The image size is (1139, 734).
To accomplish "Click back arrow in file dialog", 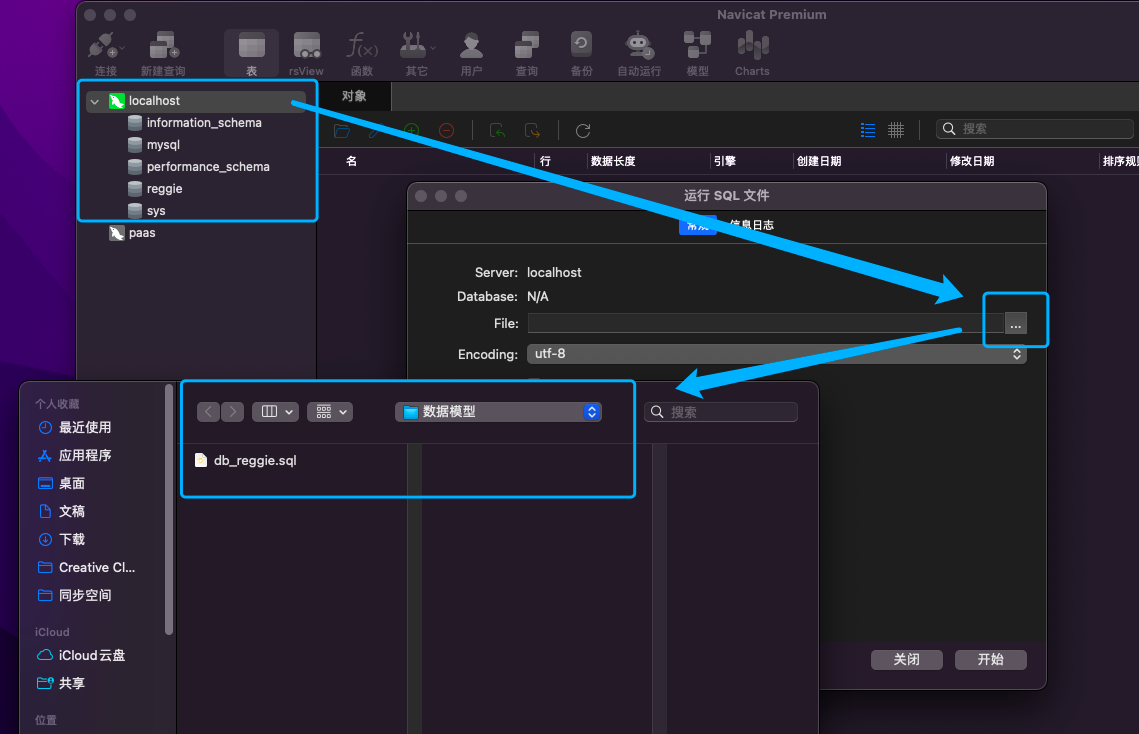I will pos(208,412).
